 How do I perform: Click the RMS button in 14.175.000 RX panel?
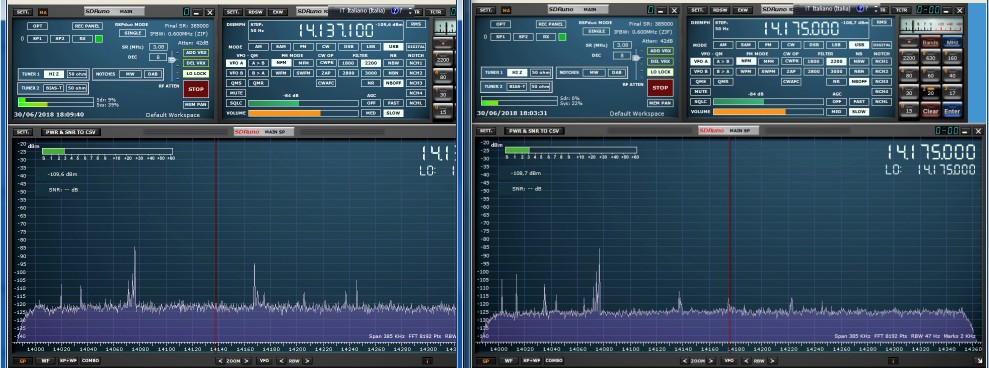[882, 22]
